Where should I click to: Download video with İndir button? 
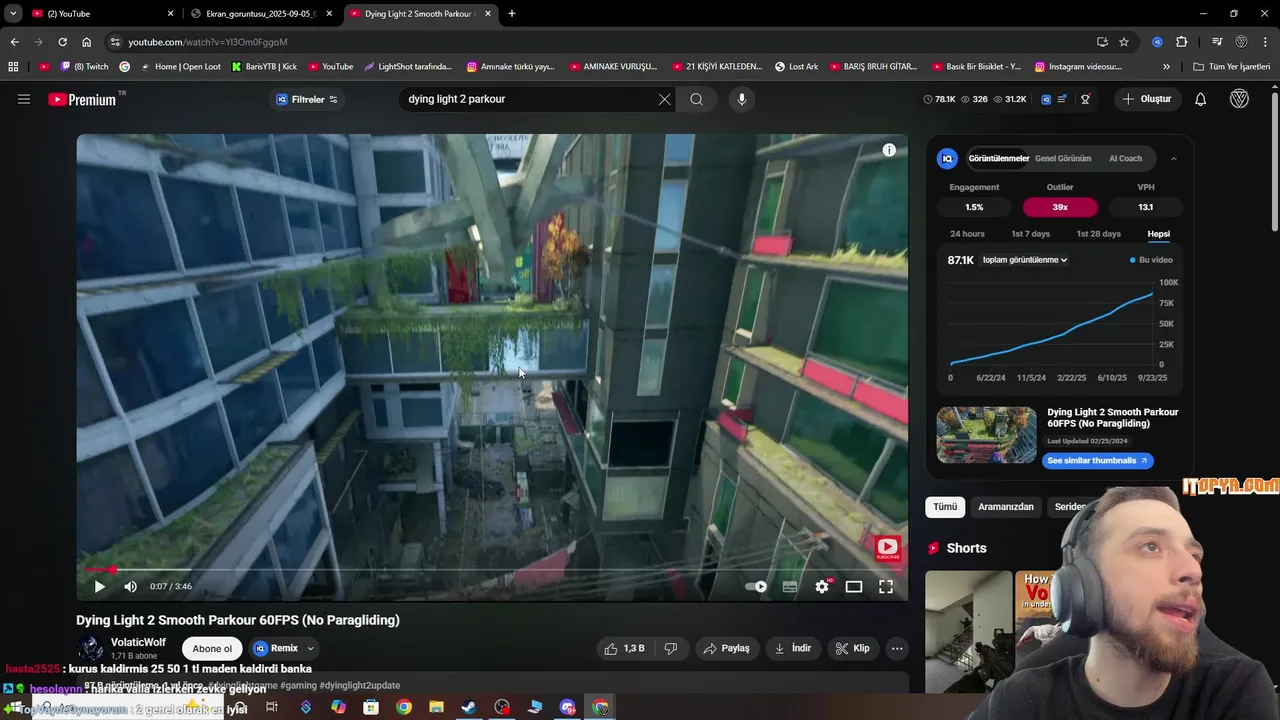tap(792, 648)
